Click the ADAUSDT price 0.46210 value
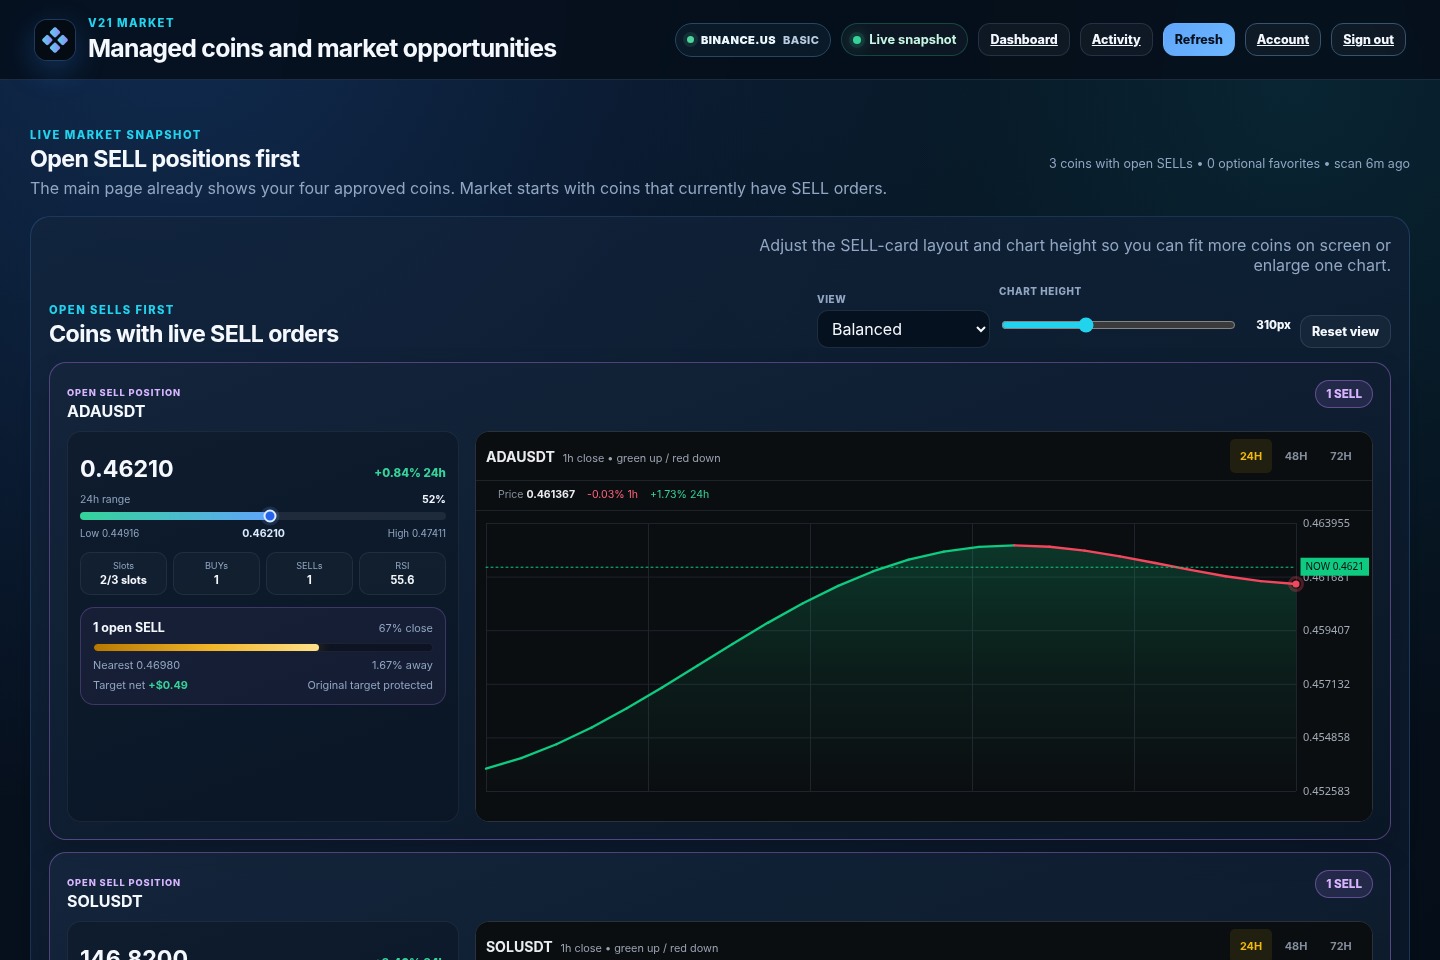This screenshot has width=1440, height=960. click(x=127, y=469)
